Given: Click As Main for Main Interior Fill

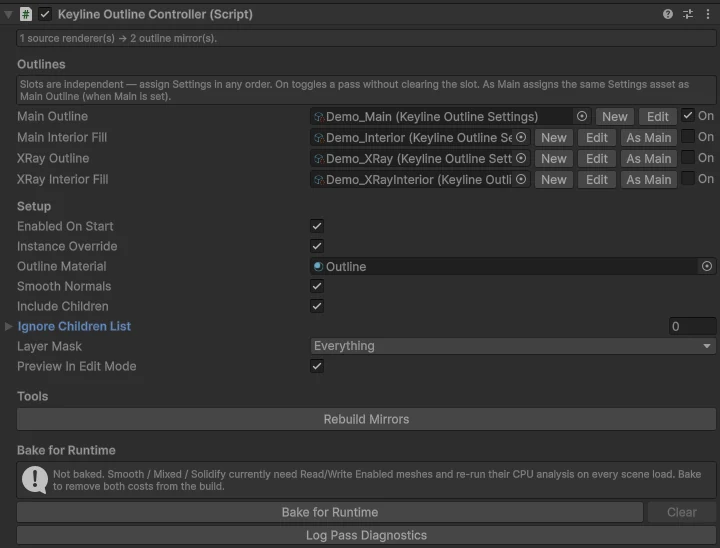Looking at the screenshot, I should [649, 138].
